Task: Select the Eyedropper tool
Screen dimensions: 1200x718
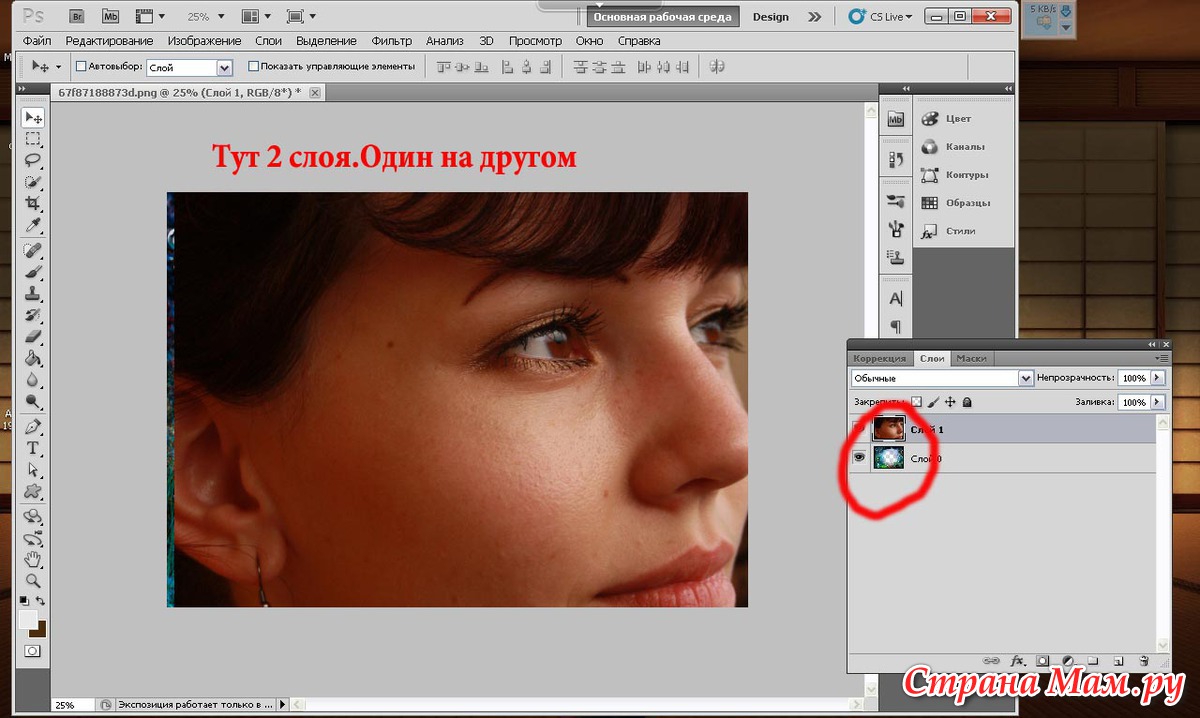Action: click(x=33, y=223)
